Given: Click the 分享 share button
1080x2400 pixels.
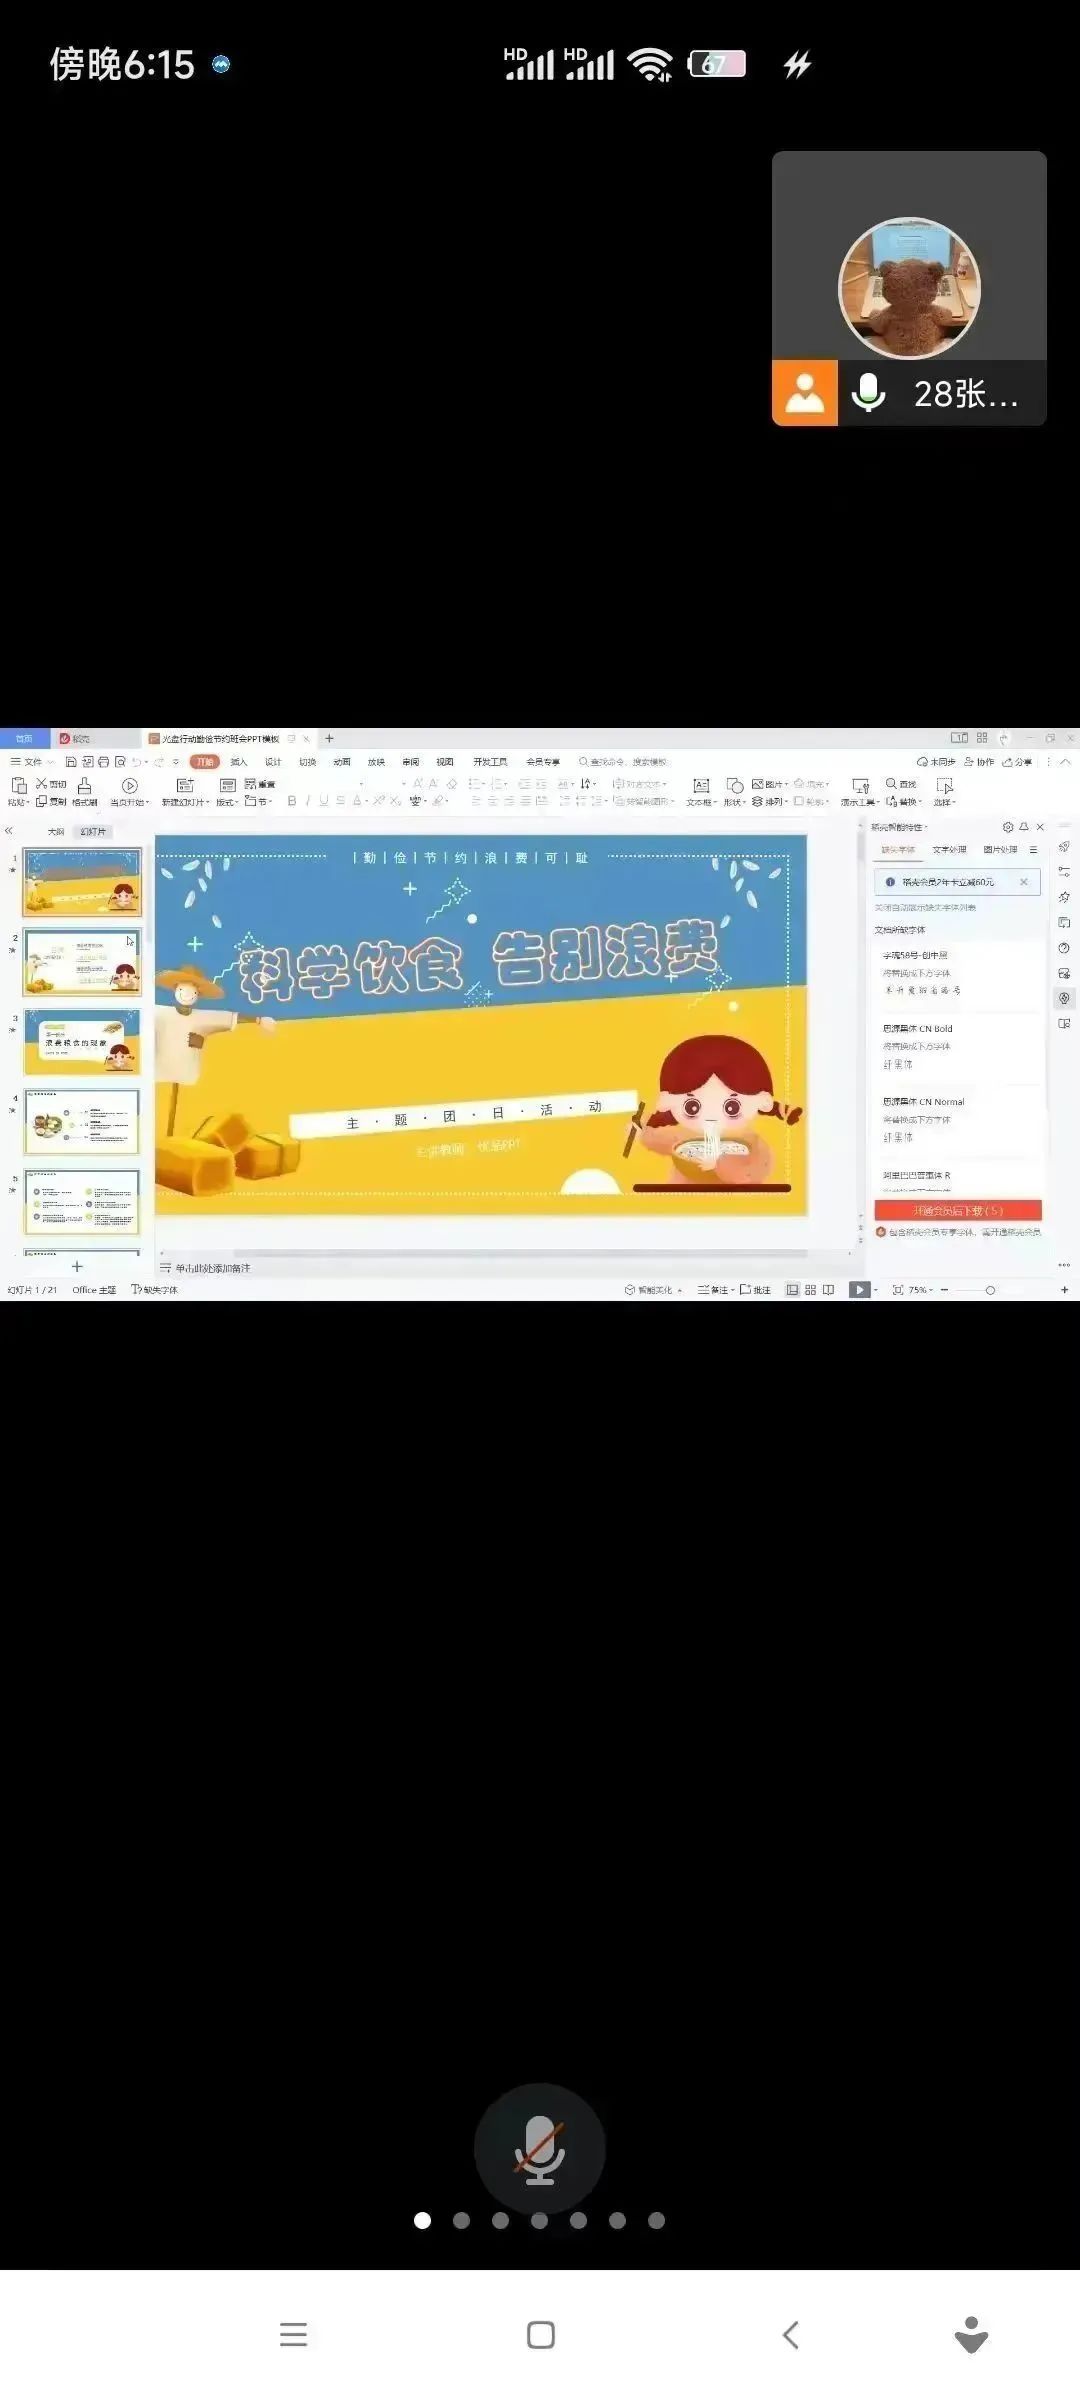Looking at the screenshot, I should click(x=1018, y=762).
